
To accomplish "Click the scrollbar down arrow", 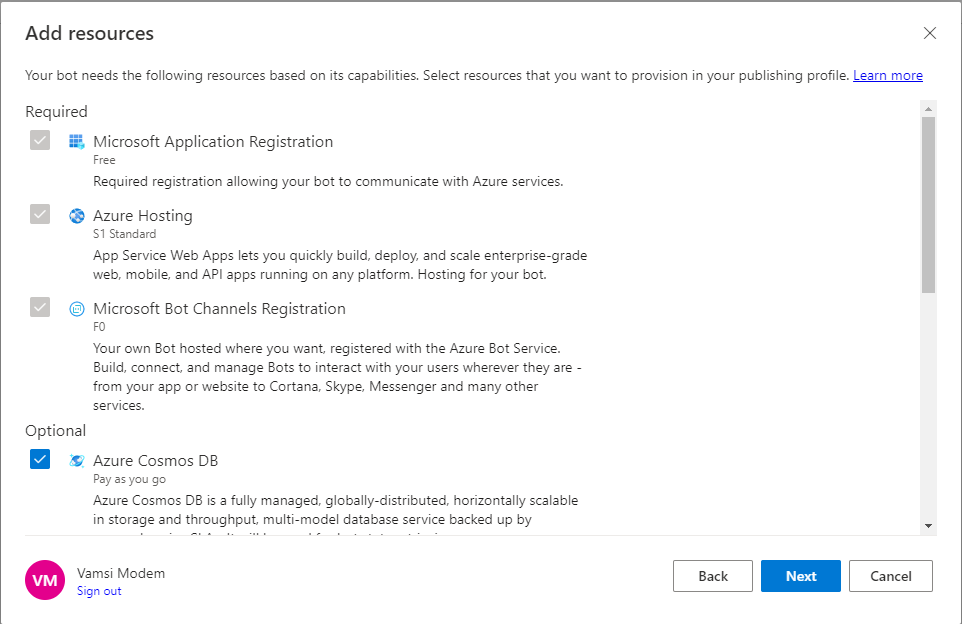I will [928, 526].
